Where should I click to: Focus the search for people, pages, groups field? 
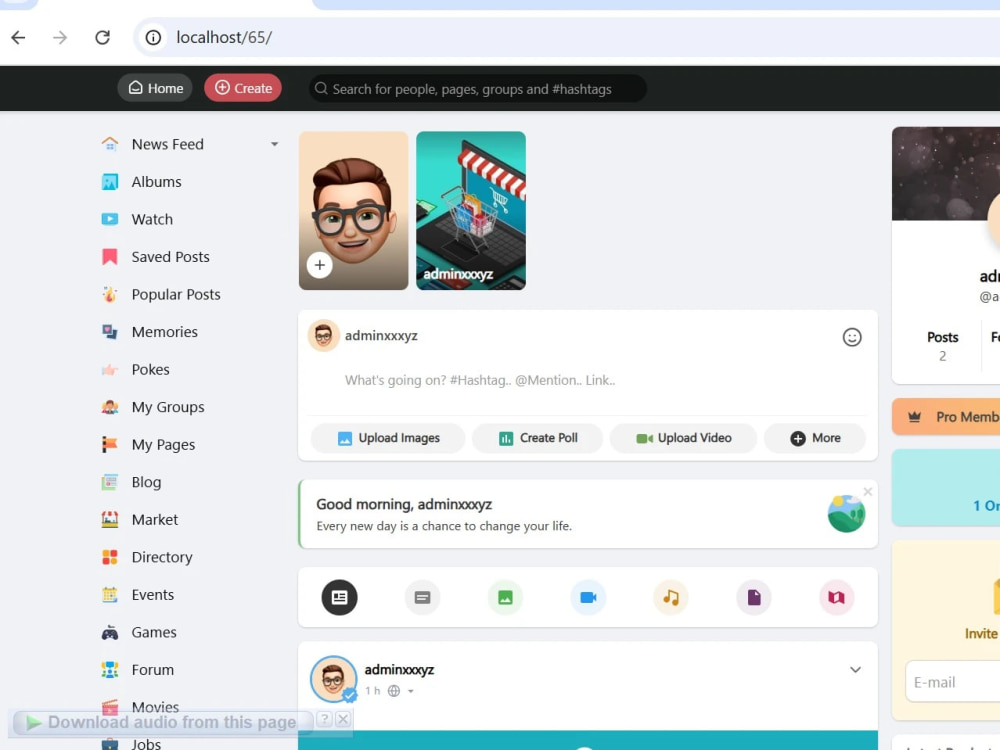click(477, 89)
